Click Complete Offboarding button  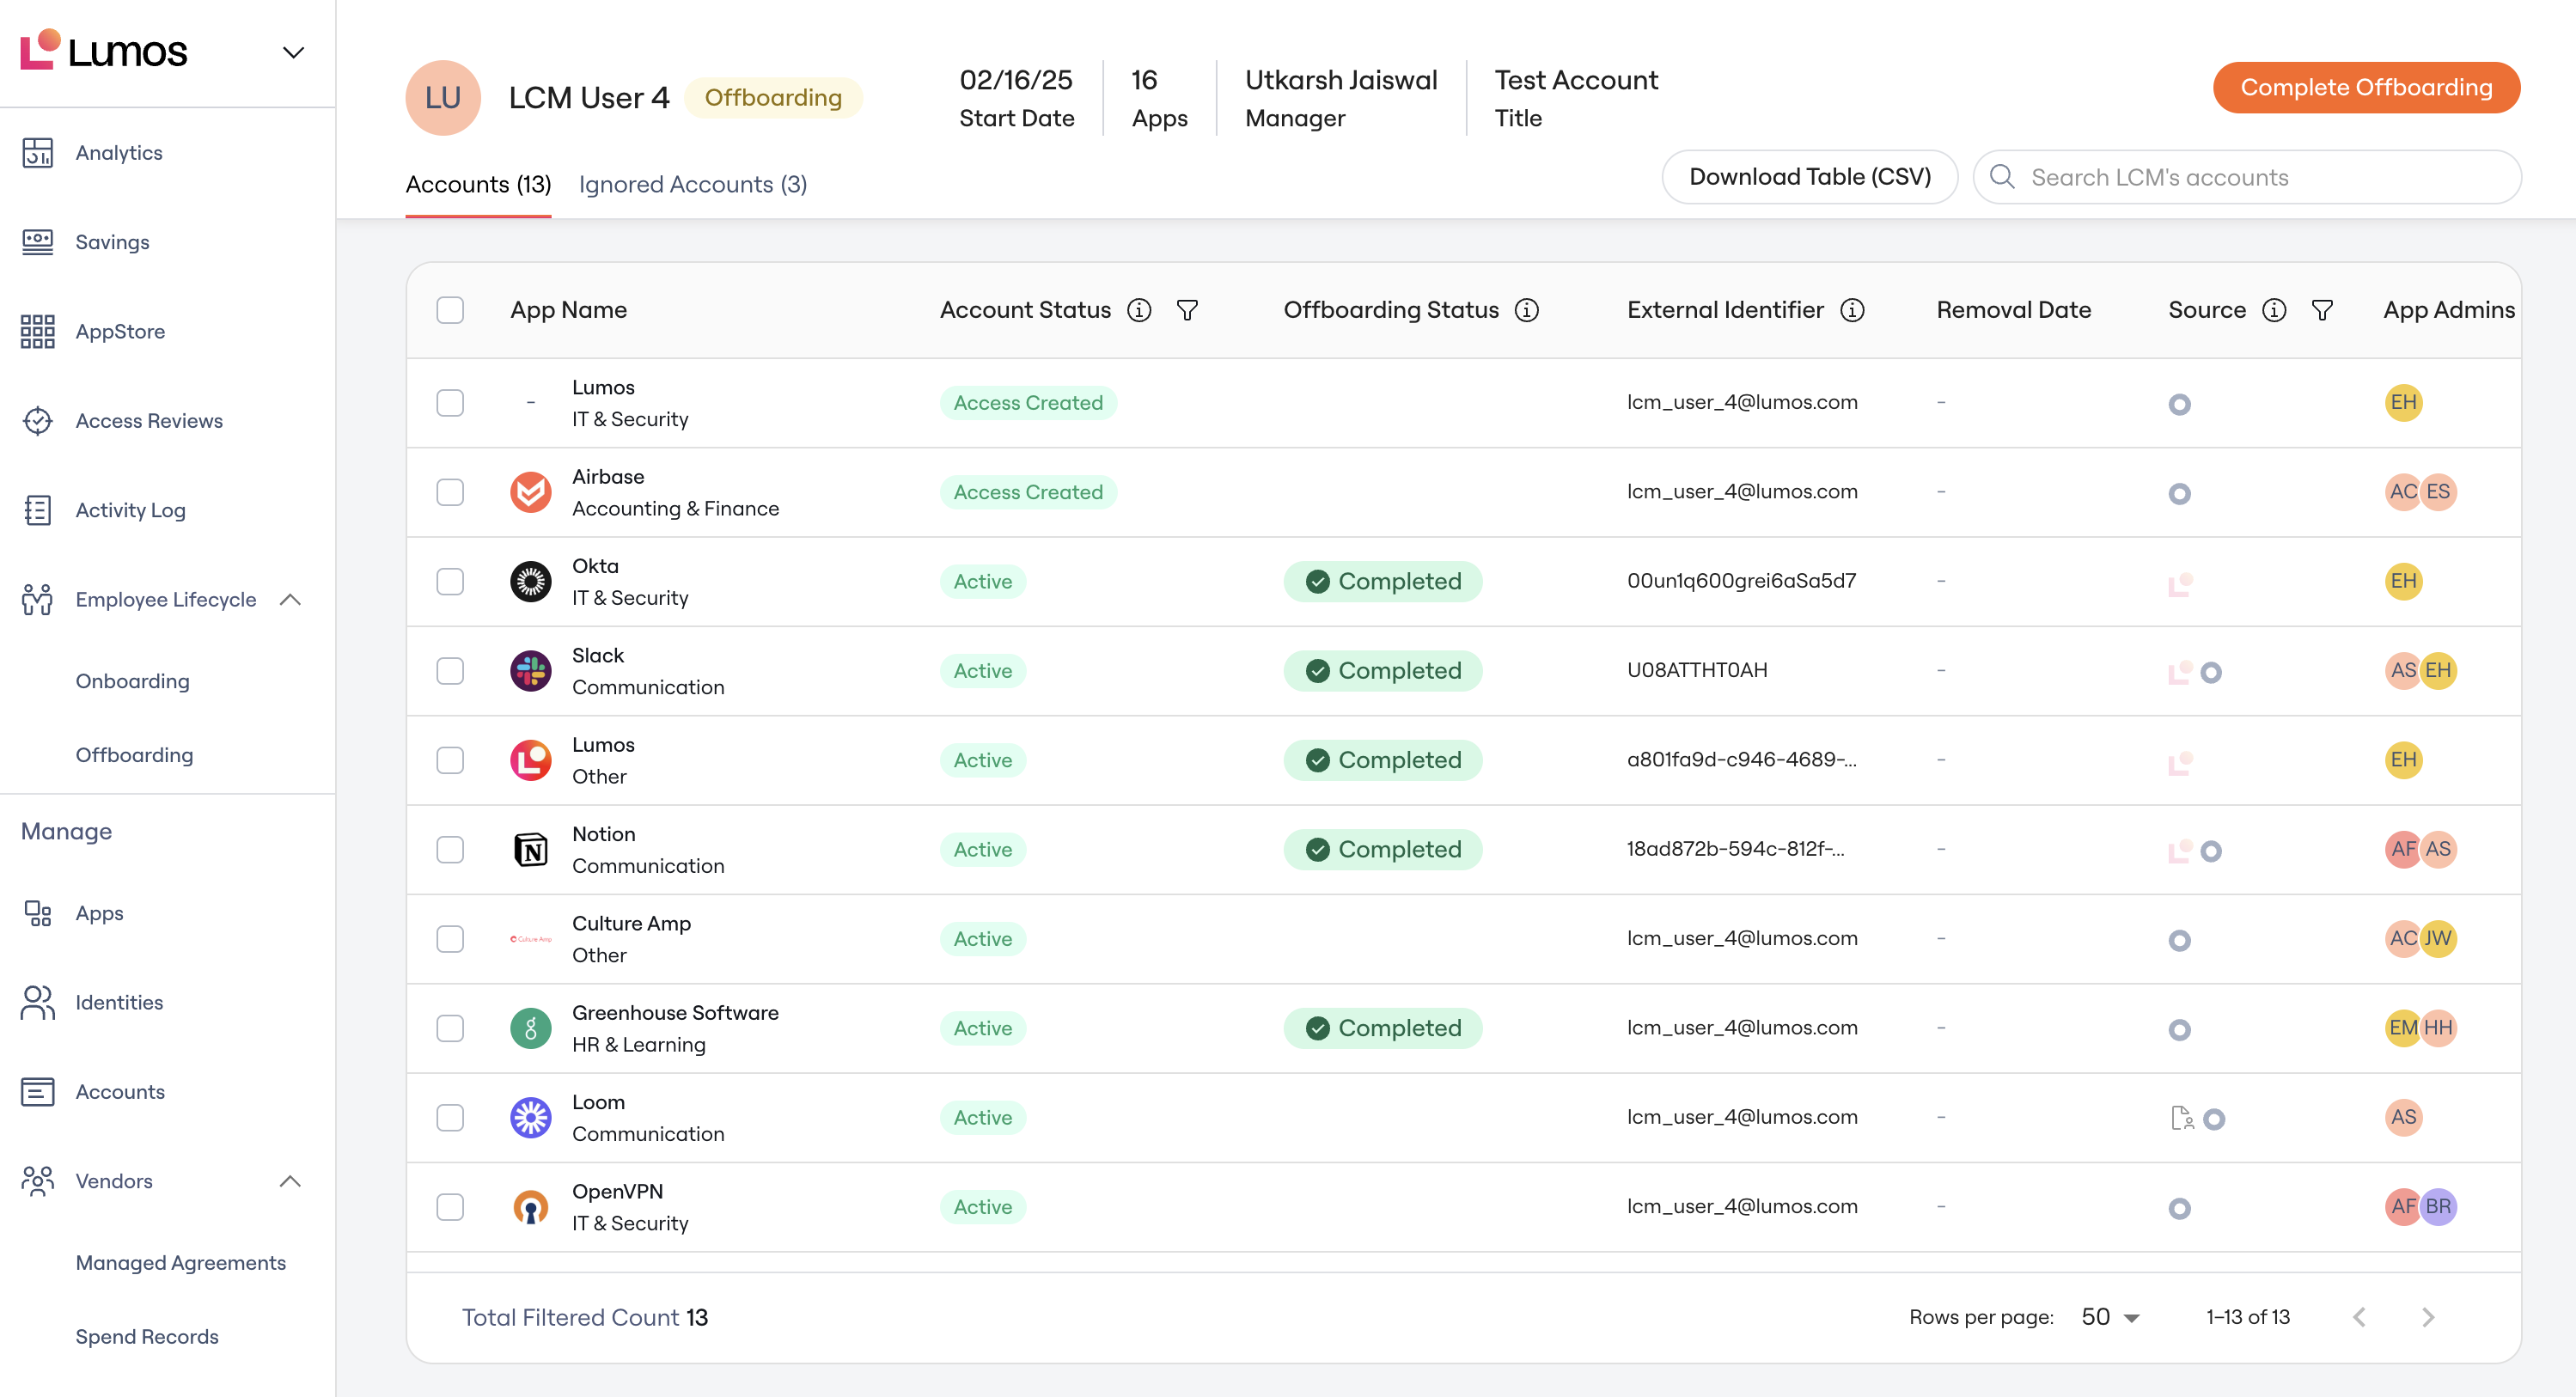click(x=2366, y=87)
